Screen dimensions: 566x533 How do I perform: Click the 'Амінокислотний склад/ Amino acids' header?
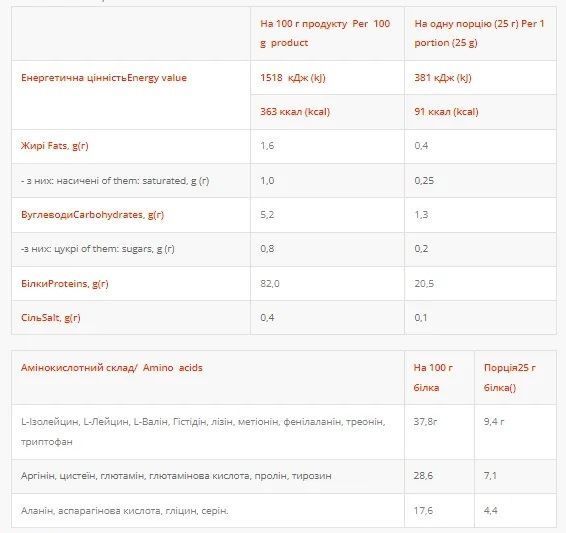[112, 368]
